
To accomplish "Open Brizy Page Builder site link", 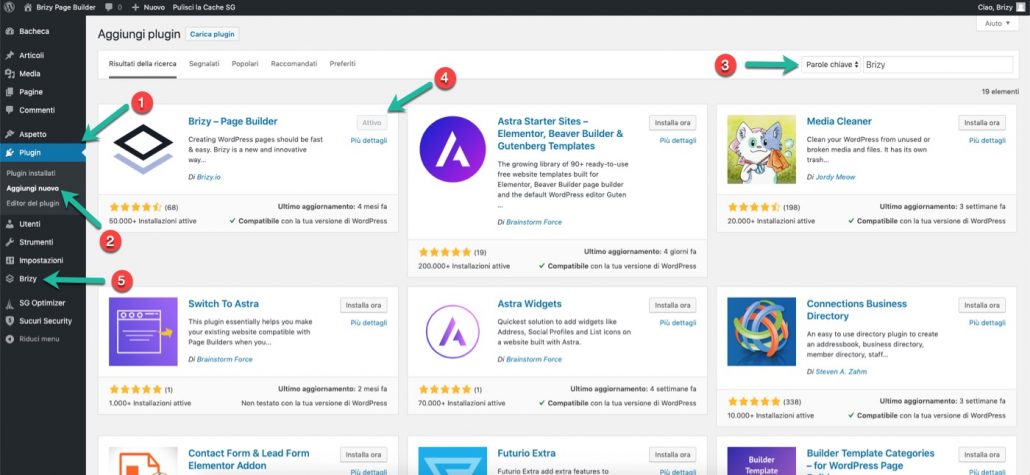I will point(60,7).
